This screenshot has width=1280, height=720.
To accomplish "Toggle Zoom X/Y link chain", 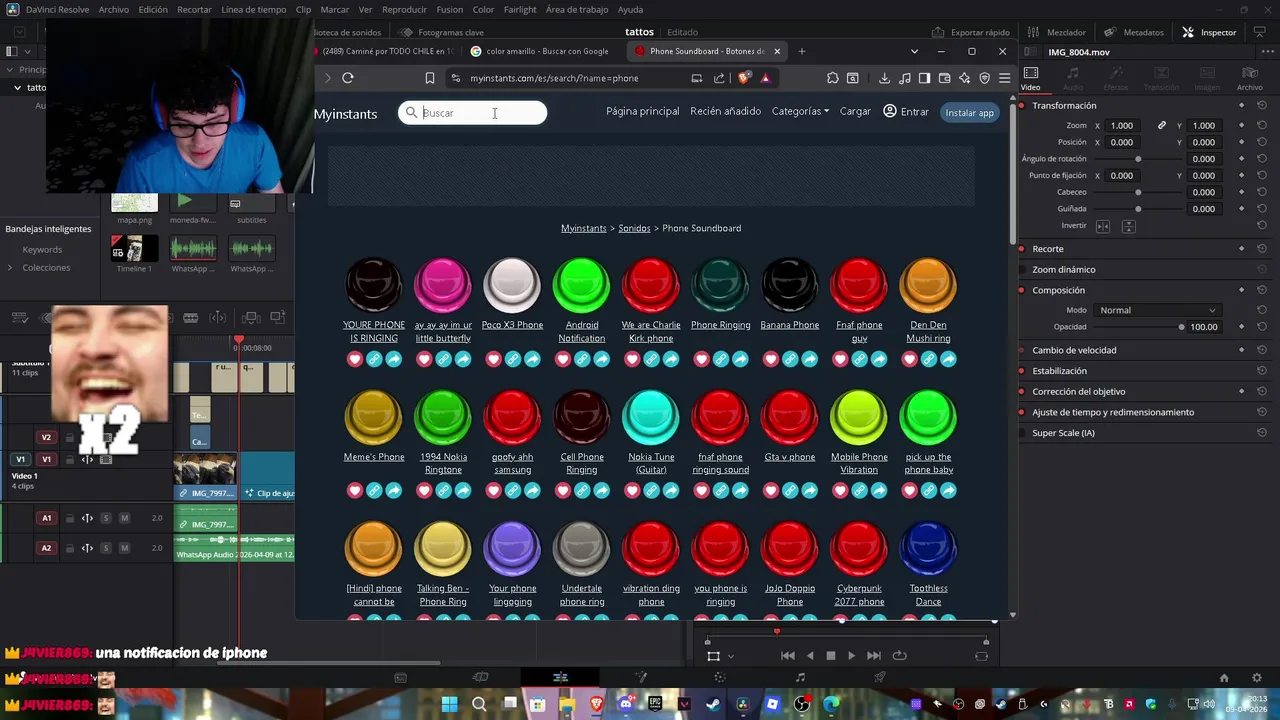I will point(1162,125).
